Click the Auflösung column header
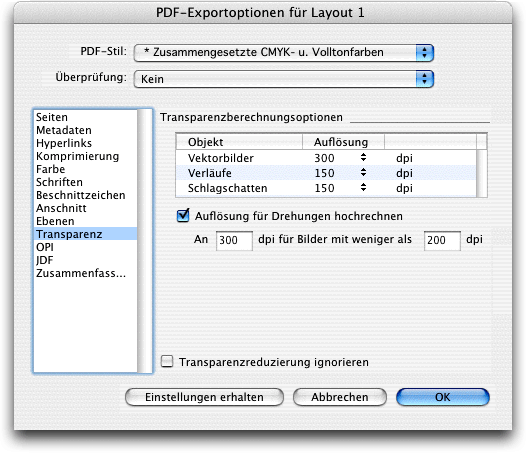This screenshot has height=453, width=526. pos(344,142)
